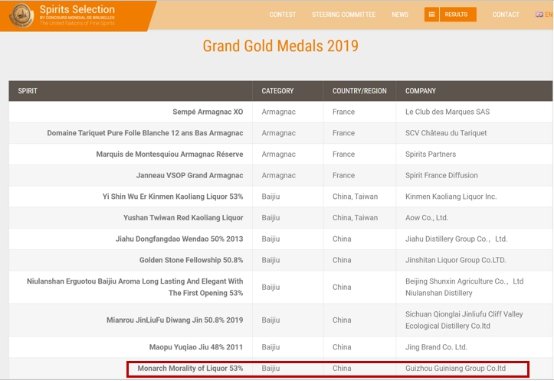Click China in Monarch Morality row
Viewport: 554px width, 381px height.
point(342,368)
